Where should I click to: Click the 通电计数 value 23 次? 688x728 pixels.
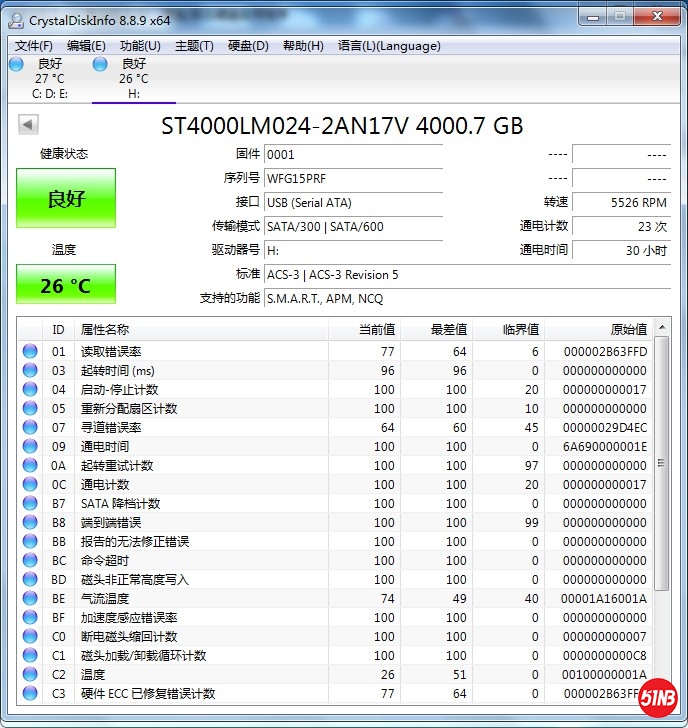coord(622,227)
